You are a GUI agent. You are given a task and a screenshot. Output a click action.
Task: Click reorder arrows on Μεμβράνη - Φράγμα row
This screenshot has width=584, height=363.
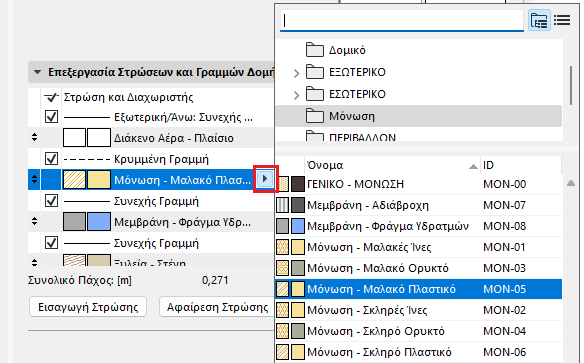pyautogui.click(x=34, y=222)
